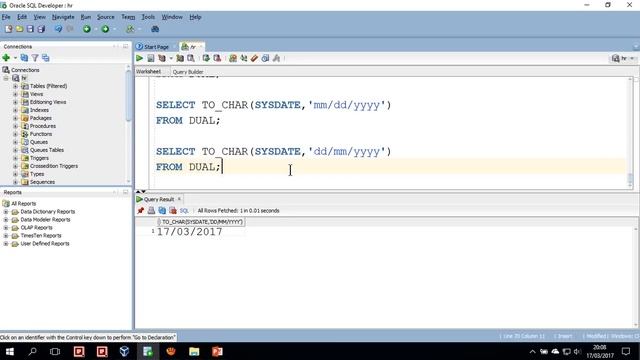
Task: Click the Delete row icon in Query Result toolbar
Action: (173, 211)
